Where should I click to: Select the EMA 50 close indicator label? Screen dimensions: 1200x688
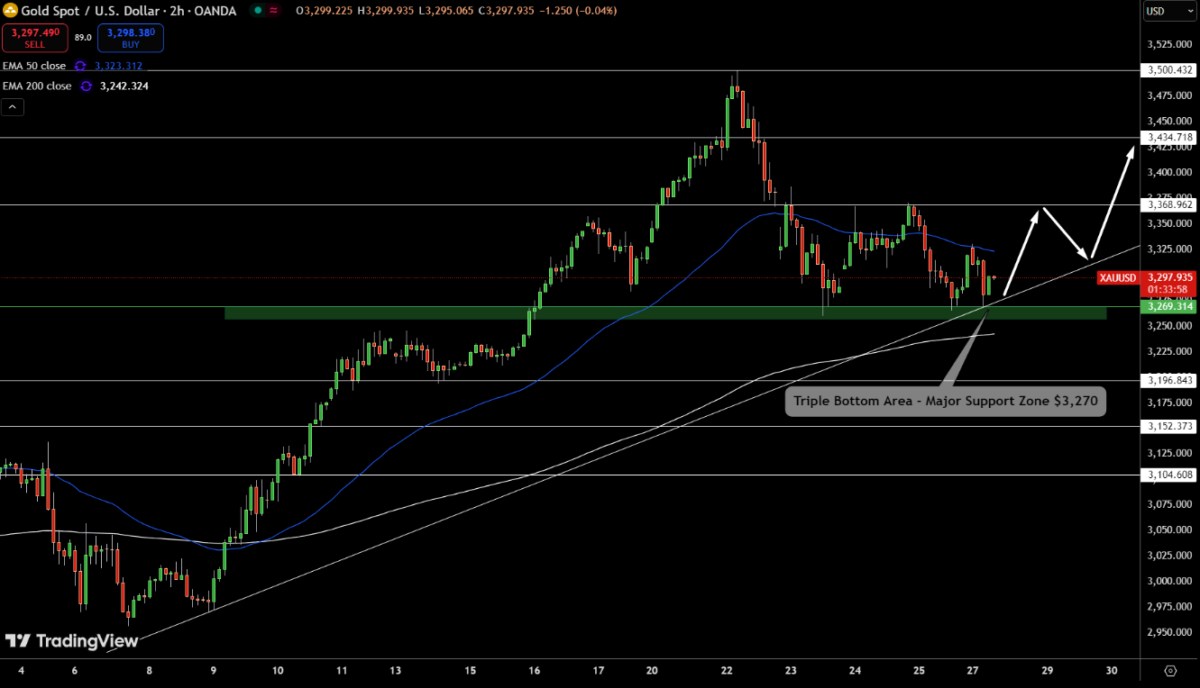(x=34, y=66)
